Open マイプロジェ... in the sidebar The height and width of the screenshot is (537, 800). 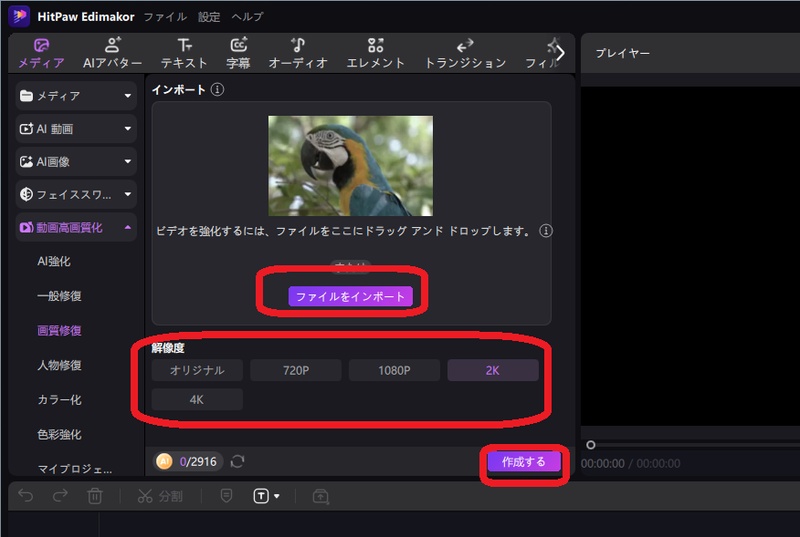(x=74, y=469)
